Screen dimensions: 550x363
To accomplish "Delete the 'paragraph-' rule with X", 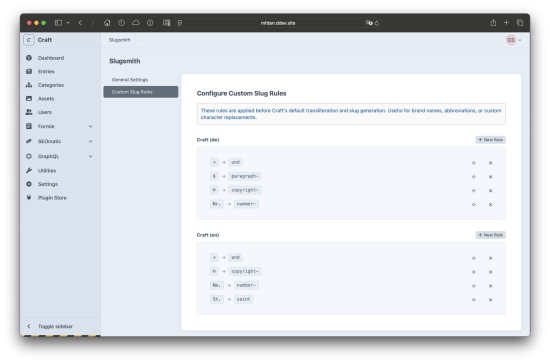I will click(490, 177).
